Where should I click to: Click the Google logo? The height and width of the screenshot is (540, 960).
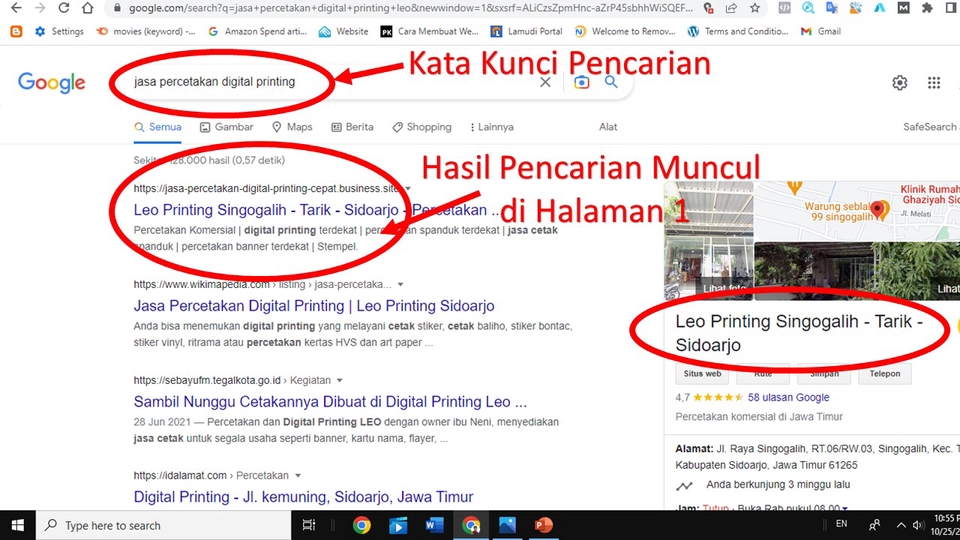tap(51, 82)
